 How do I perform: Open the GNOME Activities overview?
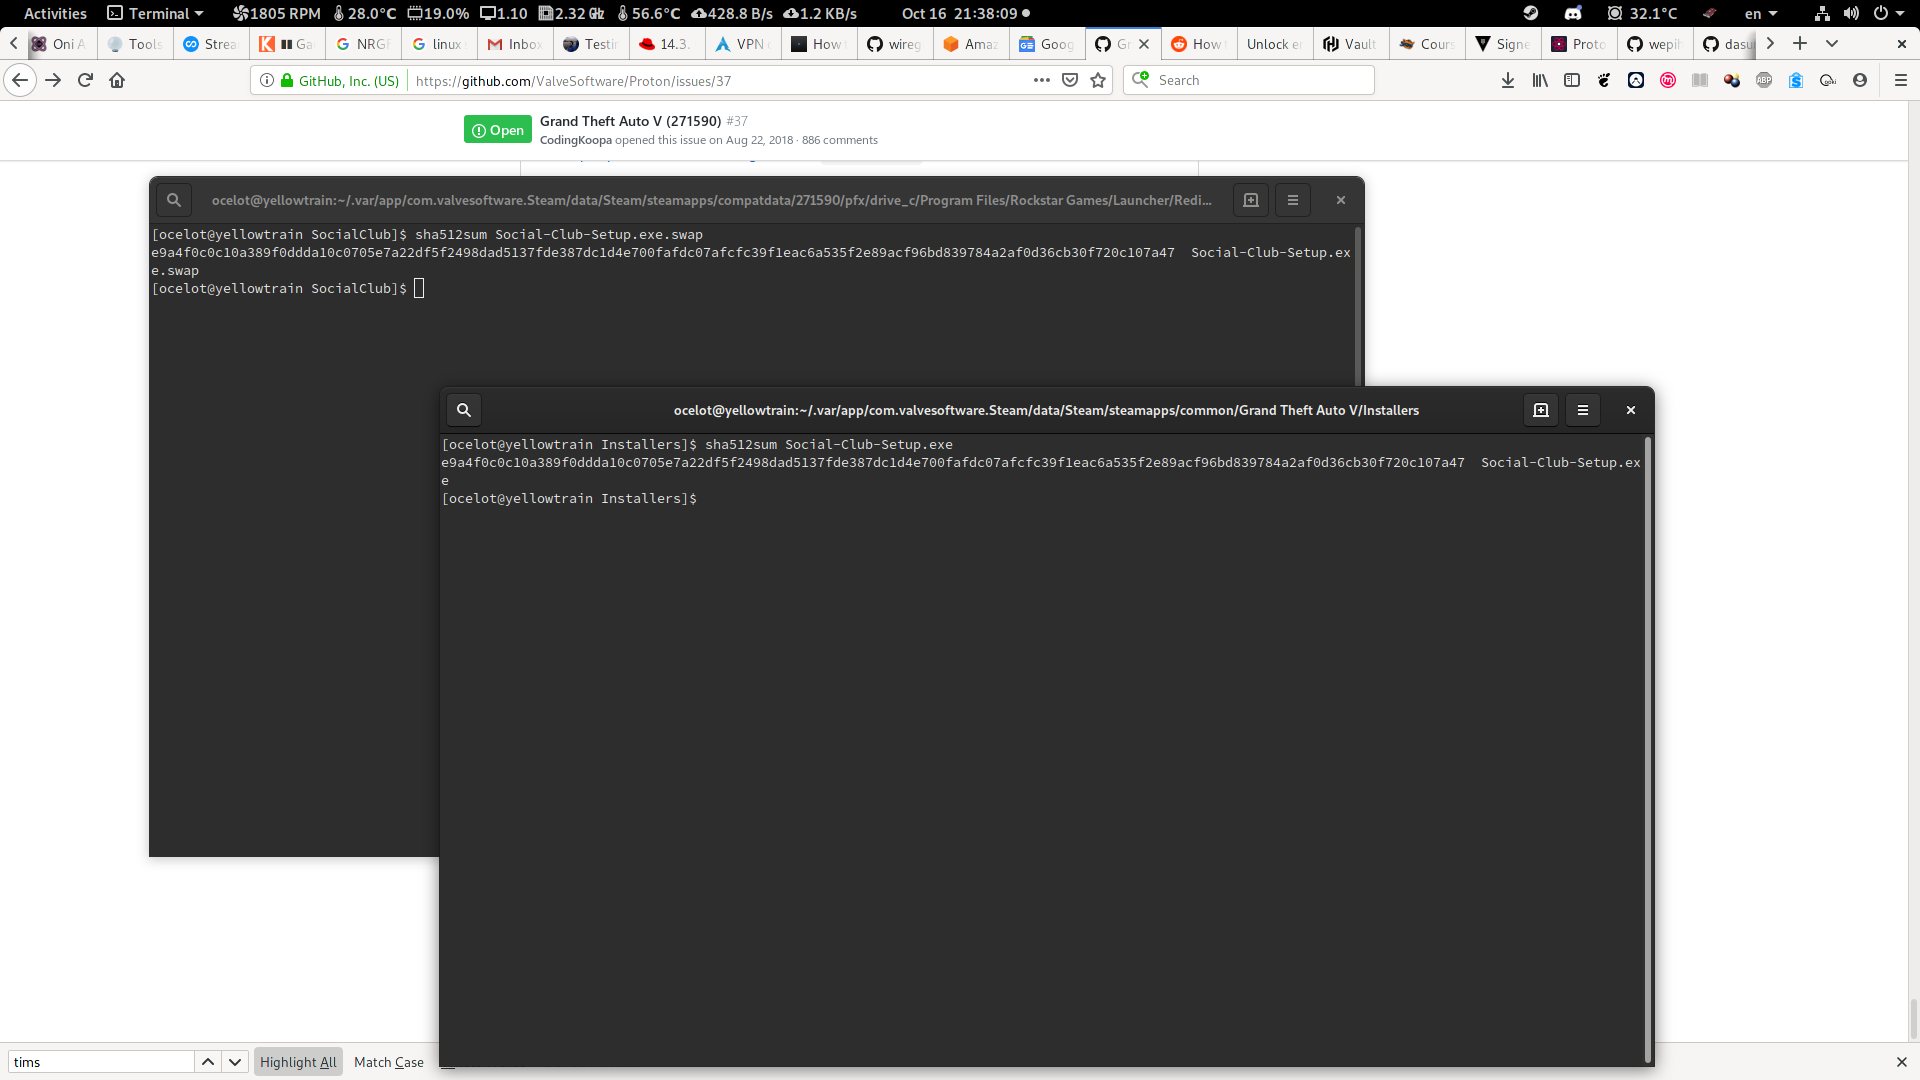55,13
